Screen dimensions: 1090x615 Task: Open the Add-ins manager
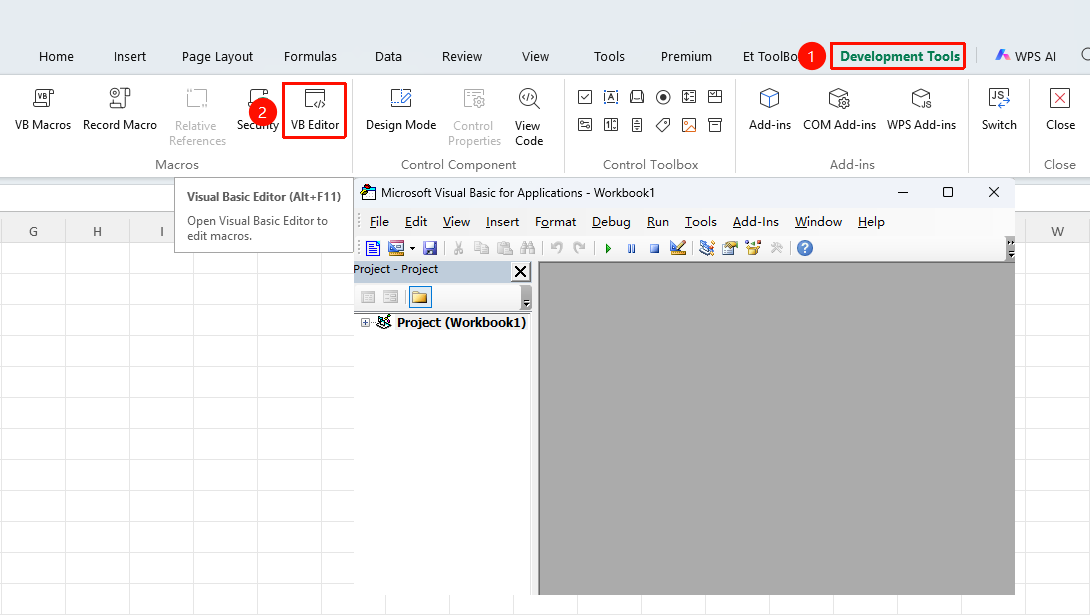[x=770, y=109]
